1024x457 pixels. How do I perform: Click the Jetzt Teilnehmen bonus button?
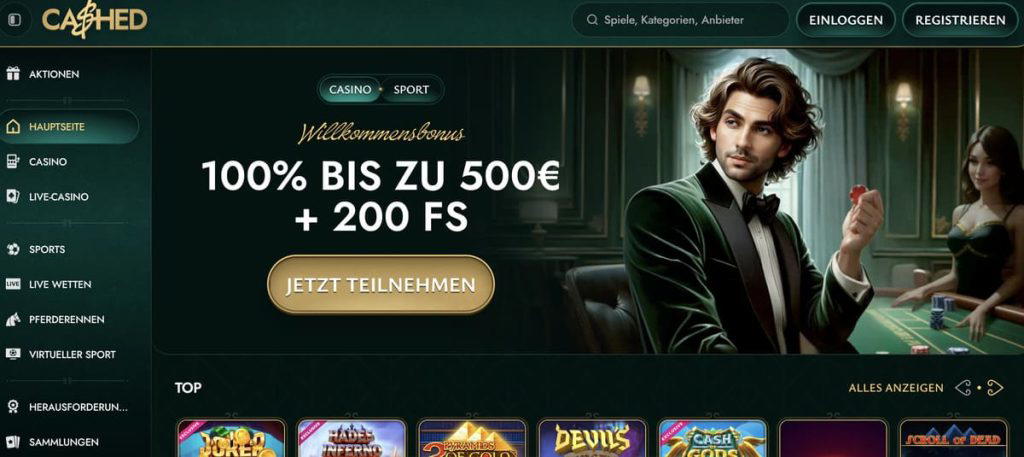[381, 285]
